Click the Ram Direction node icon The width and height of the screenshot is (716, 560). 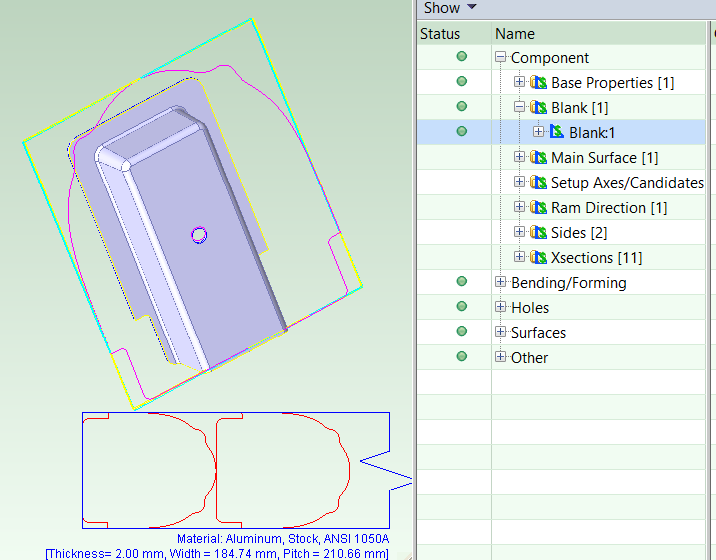[539, 208]
